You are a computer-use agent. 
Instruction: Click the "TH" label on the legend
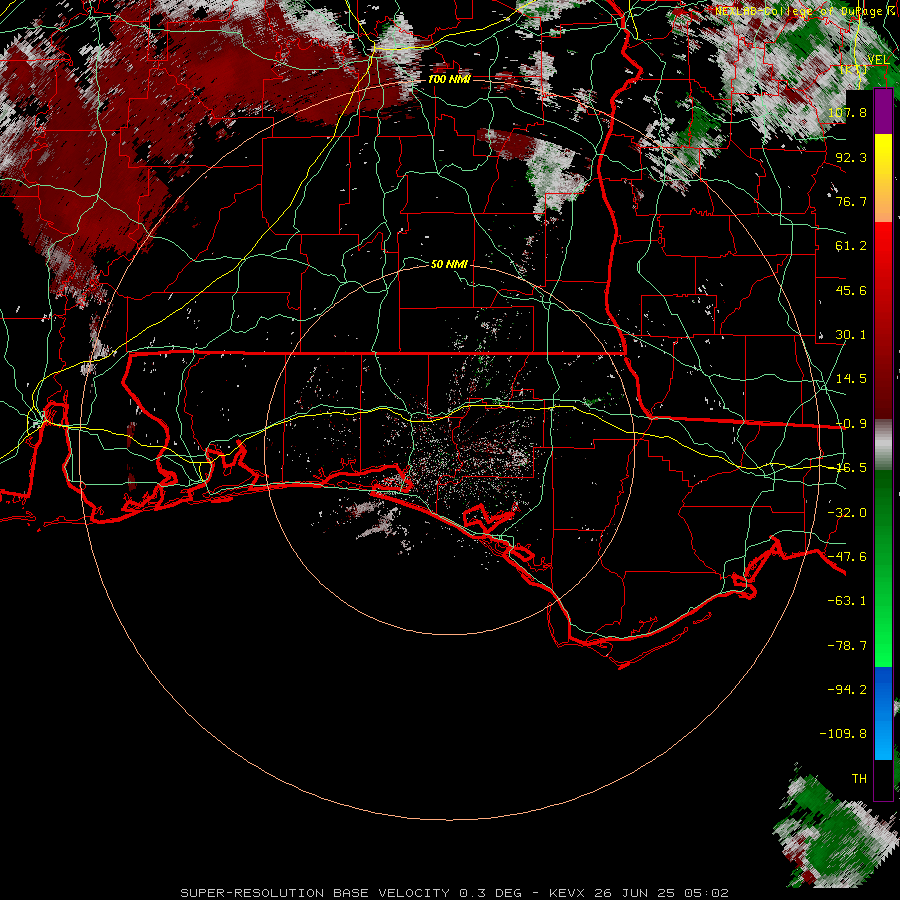click(859, 779)
